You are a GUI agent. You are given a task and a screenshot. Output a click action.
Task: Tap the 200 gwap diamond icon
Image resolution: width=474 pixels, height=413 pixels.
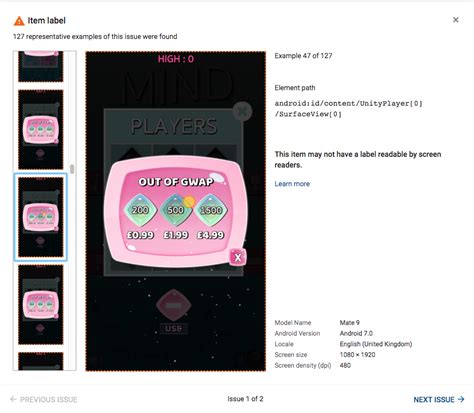[x=140, y=210]
